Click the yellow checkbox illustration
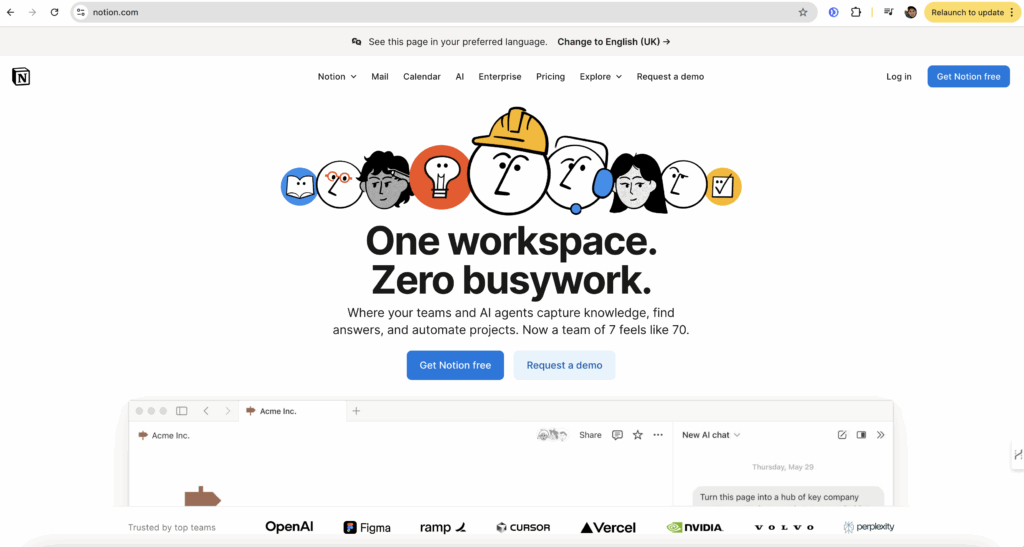1024x547 pixels. click(723, 187)
